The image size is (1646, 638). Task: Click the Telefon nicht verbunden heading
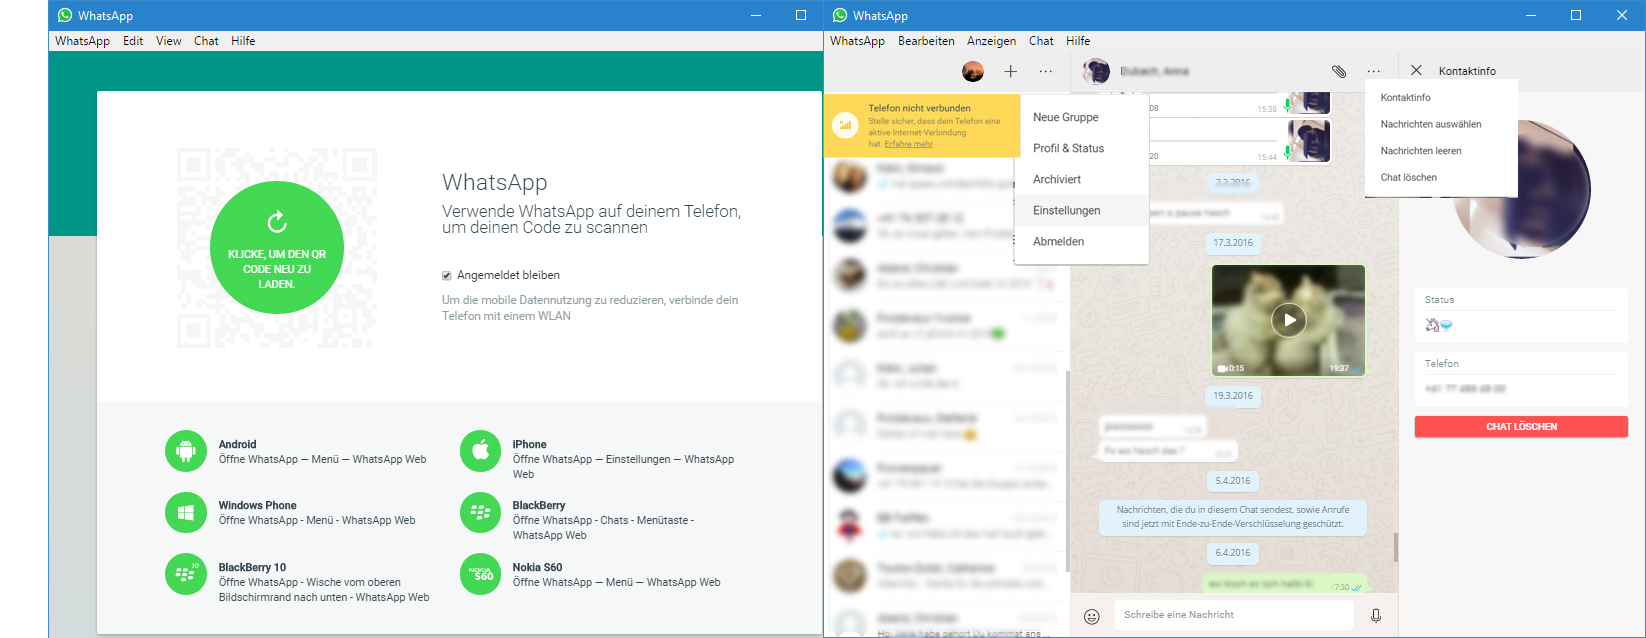pyautogui.click(x=919, y=108)
